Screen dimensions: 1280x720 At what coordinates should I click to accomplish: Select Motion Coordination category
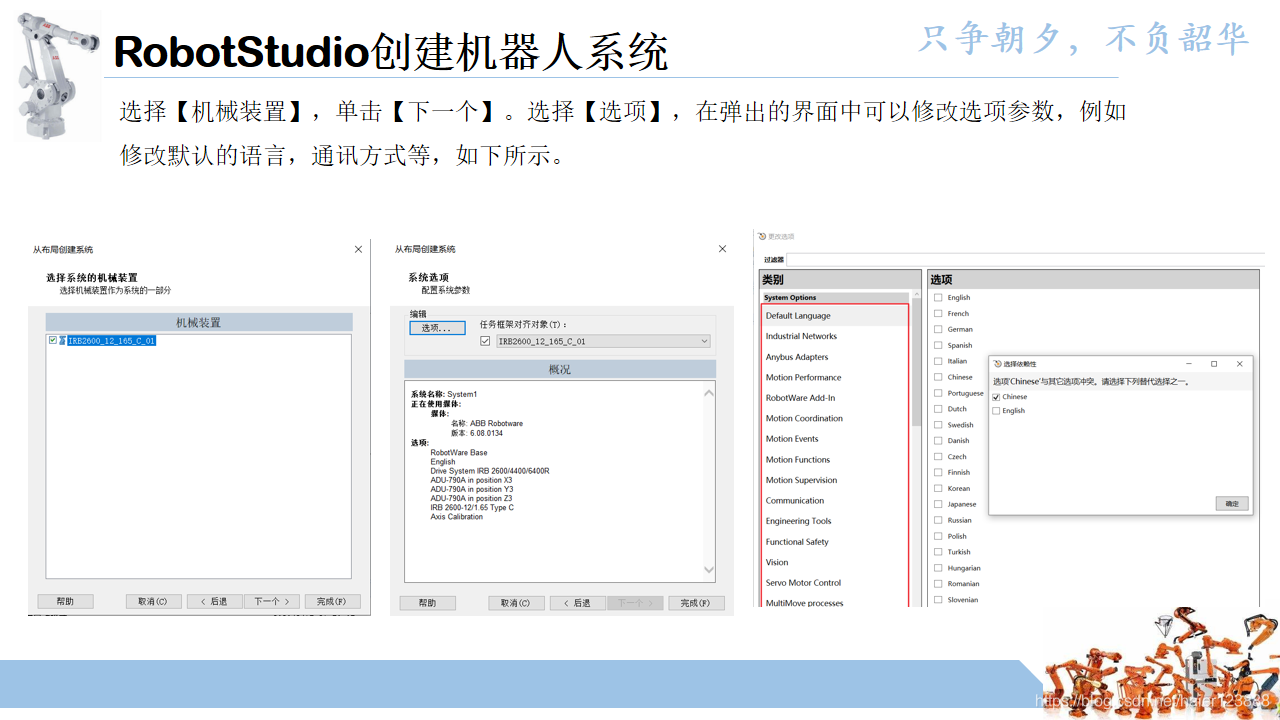click(x=835, y=418)
